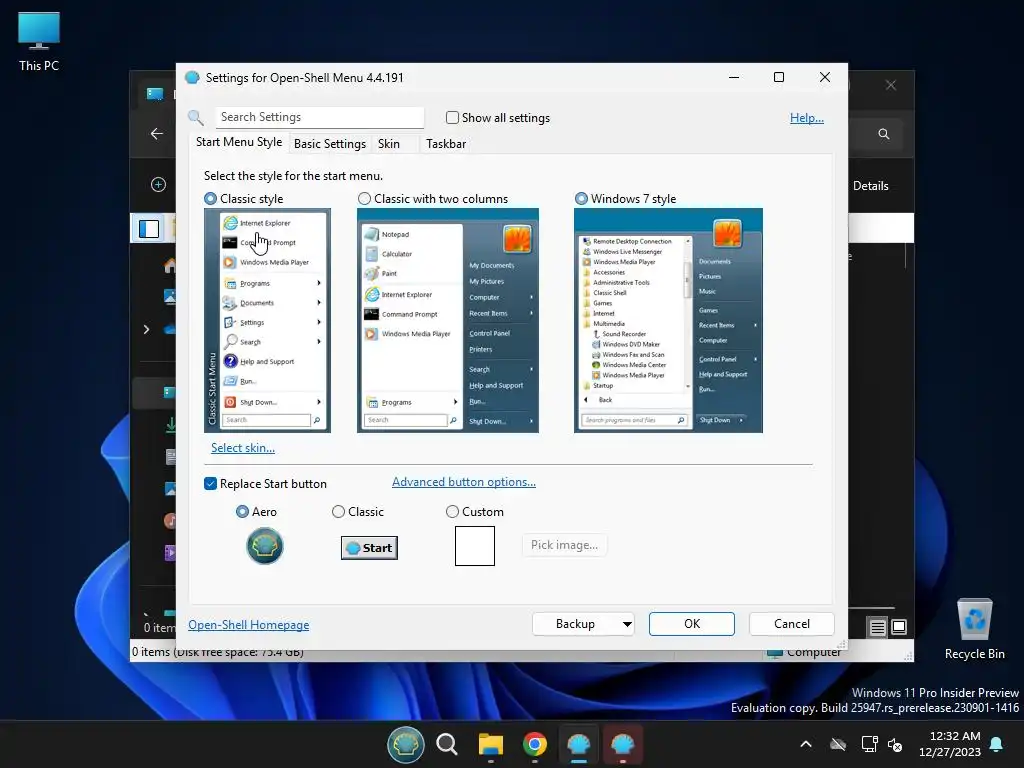Click the clock showing 12:32 AM
Viewport: 1024px width, 768px height.
[x=955, y=736]
